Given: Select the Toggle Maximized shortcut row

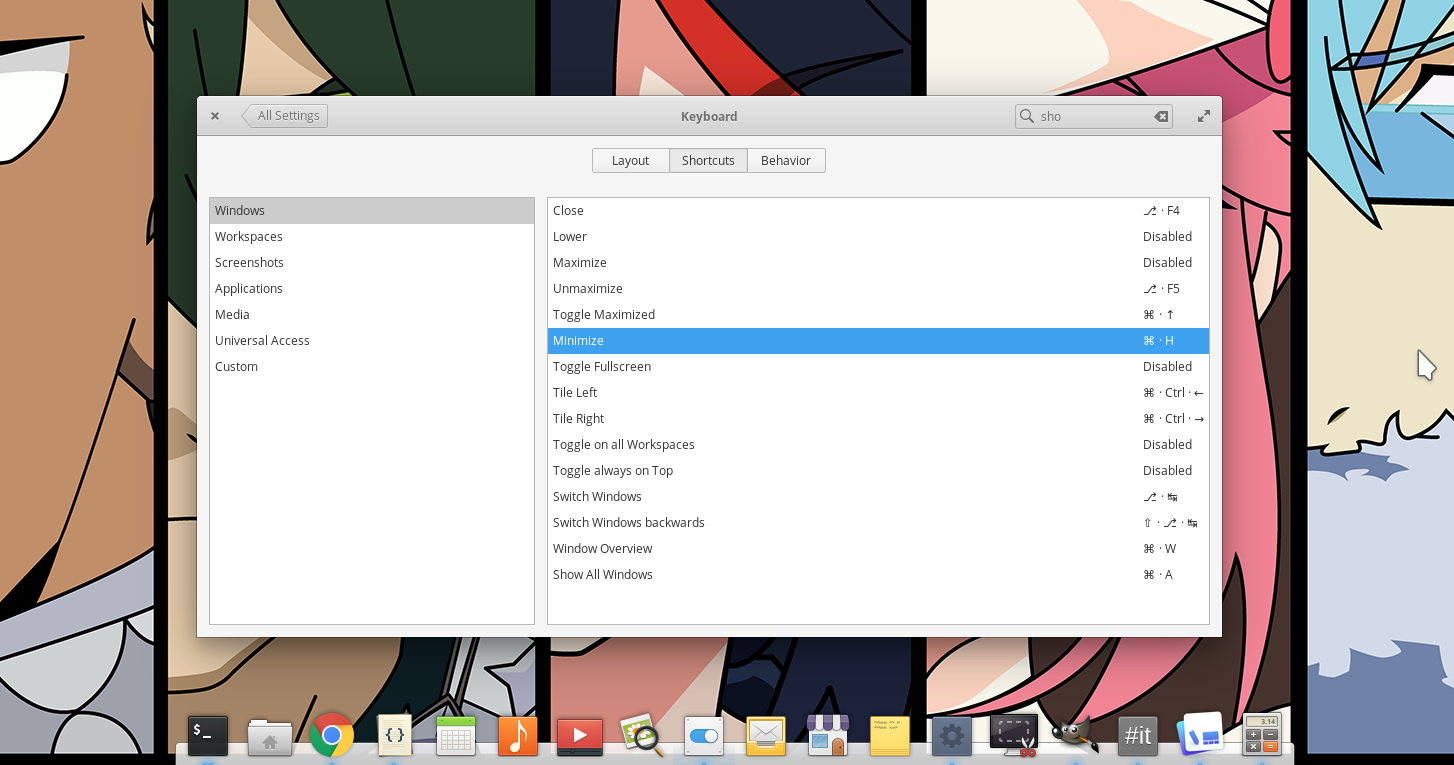Looking at the screenshot, I should pyautogui.click(x=878, y=314).
